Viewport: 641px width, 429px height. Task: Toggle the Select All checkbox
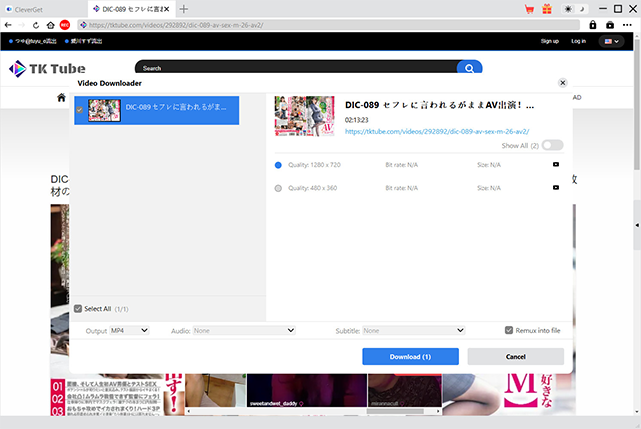(x=78, y=309)
